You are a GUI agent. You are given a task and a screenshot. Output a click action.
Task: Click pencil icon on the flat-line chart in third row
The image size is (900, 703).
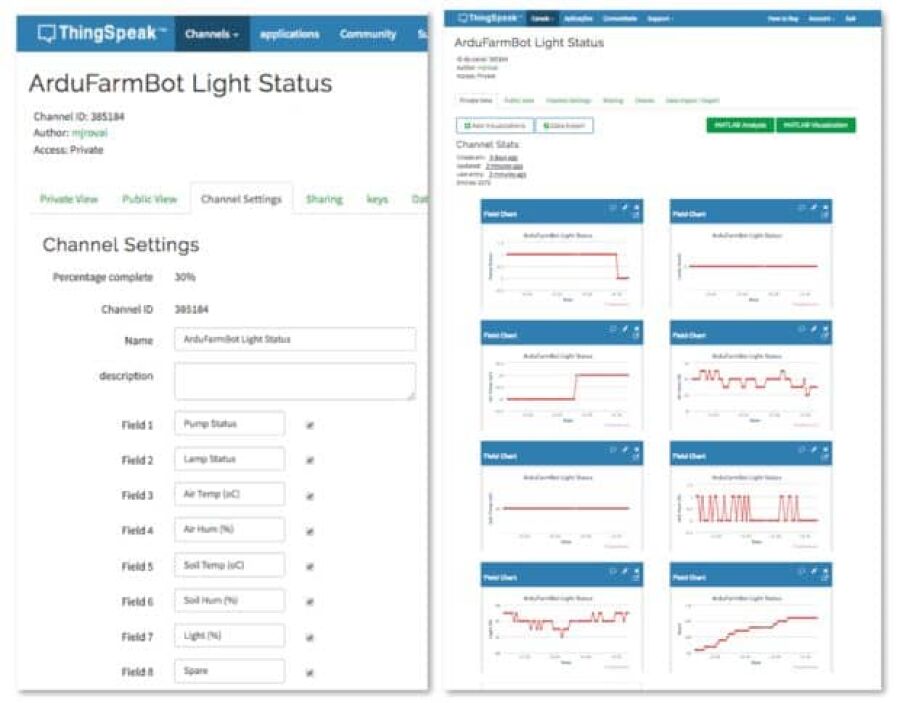625,450
